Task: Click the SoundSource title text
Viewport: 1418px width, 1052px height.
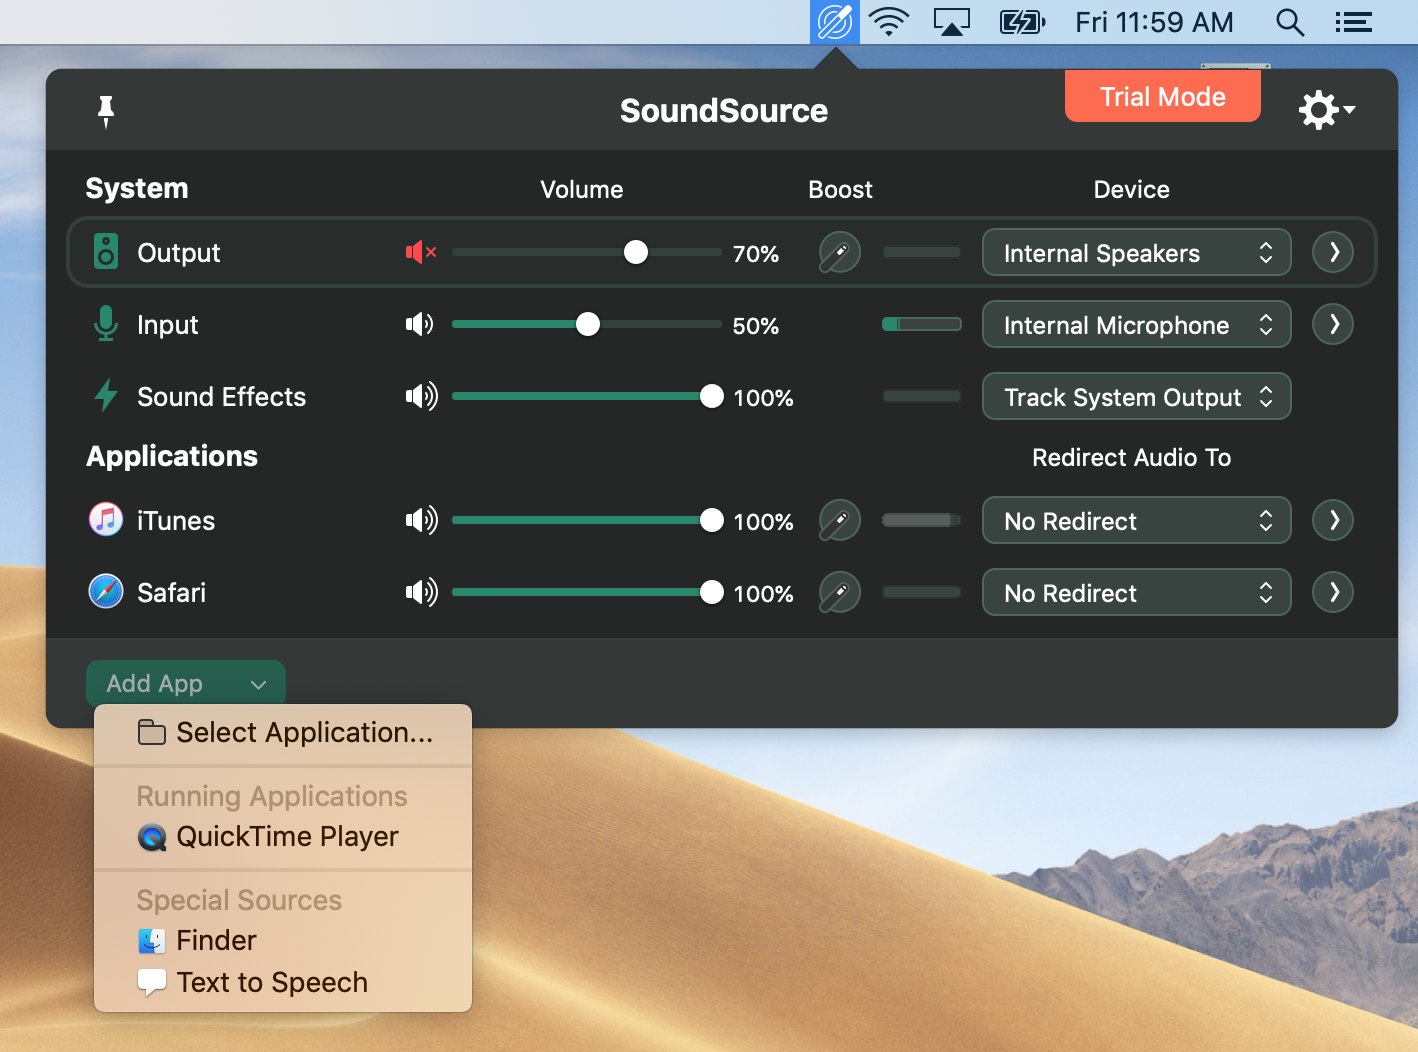Action: tap(724, 111)
